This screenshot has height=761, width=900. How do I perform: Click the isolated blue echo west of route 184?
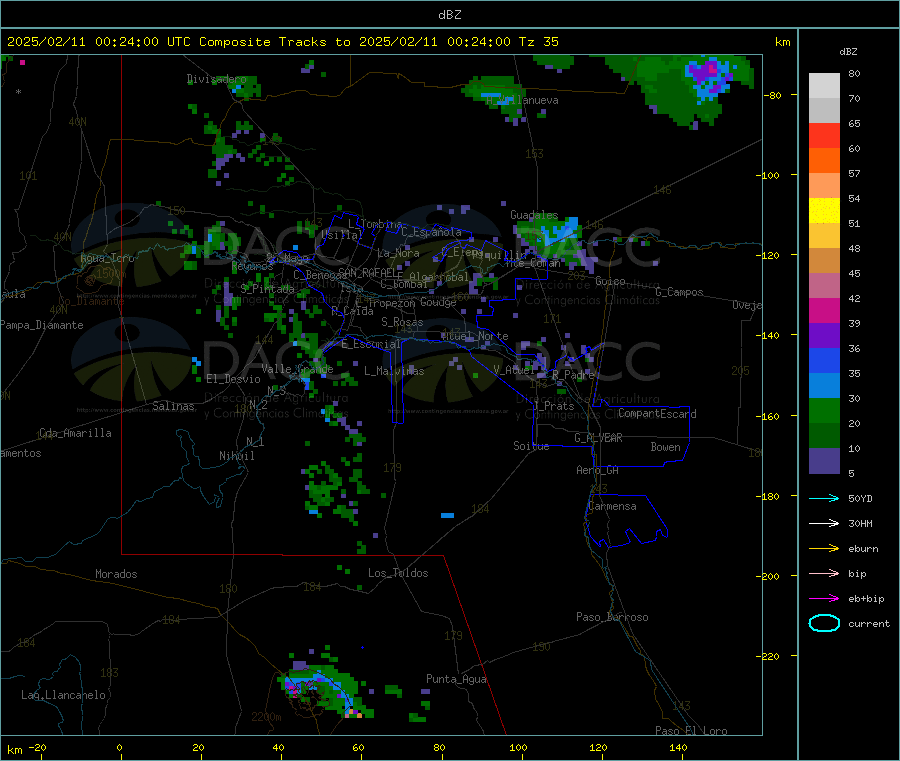[x=447, y=515]
